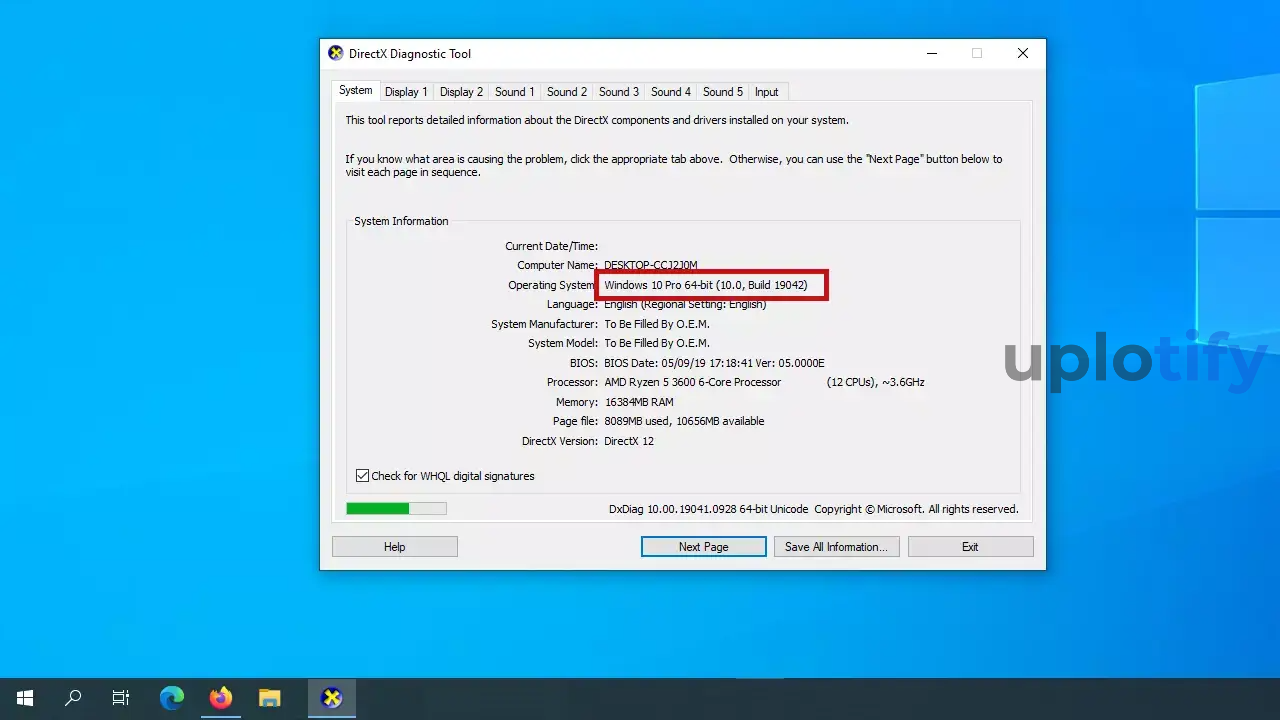Switch to the Display 1 tab
Viewport: 1280px width, 720px height.
(406, 92)
